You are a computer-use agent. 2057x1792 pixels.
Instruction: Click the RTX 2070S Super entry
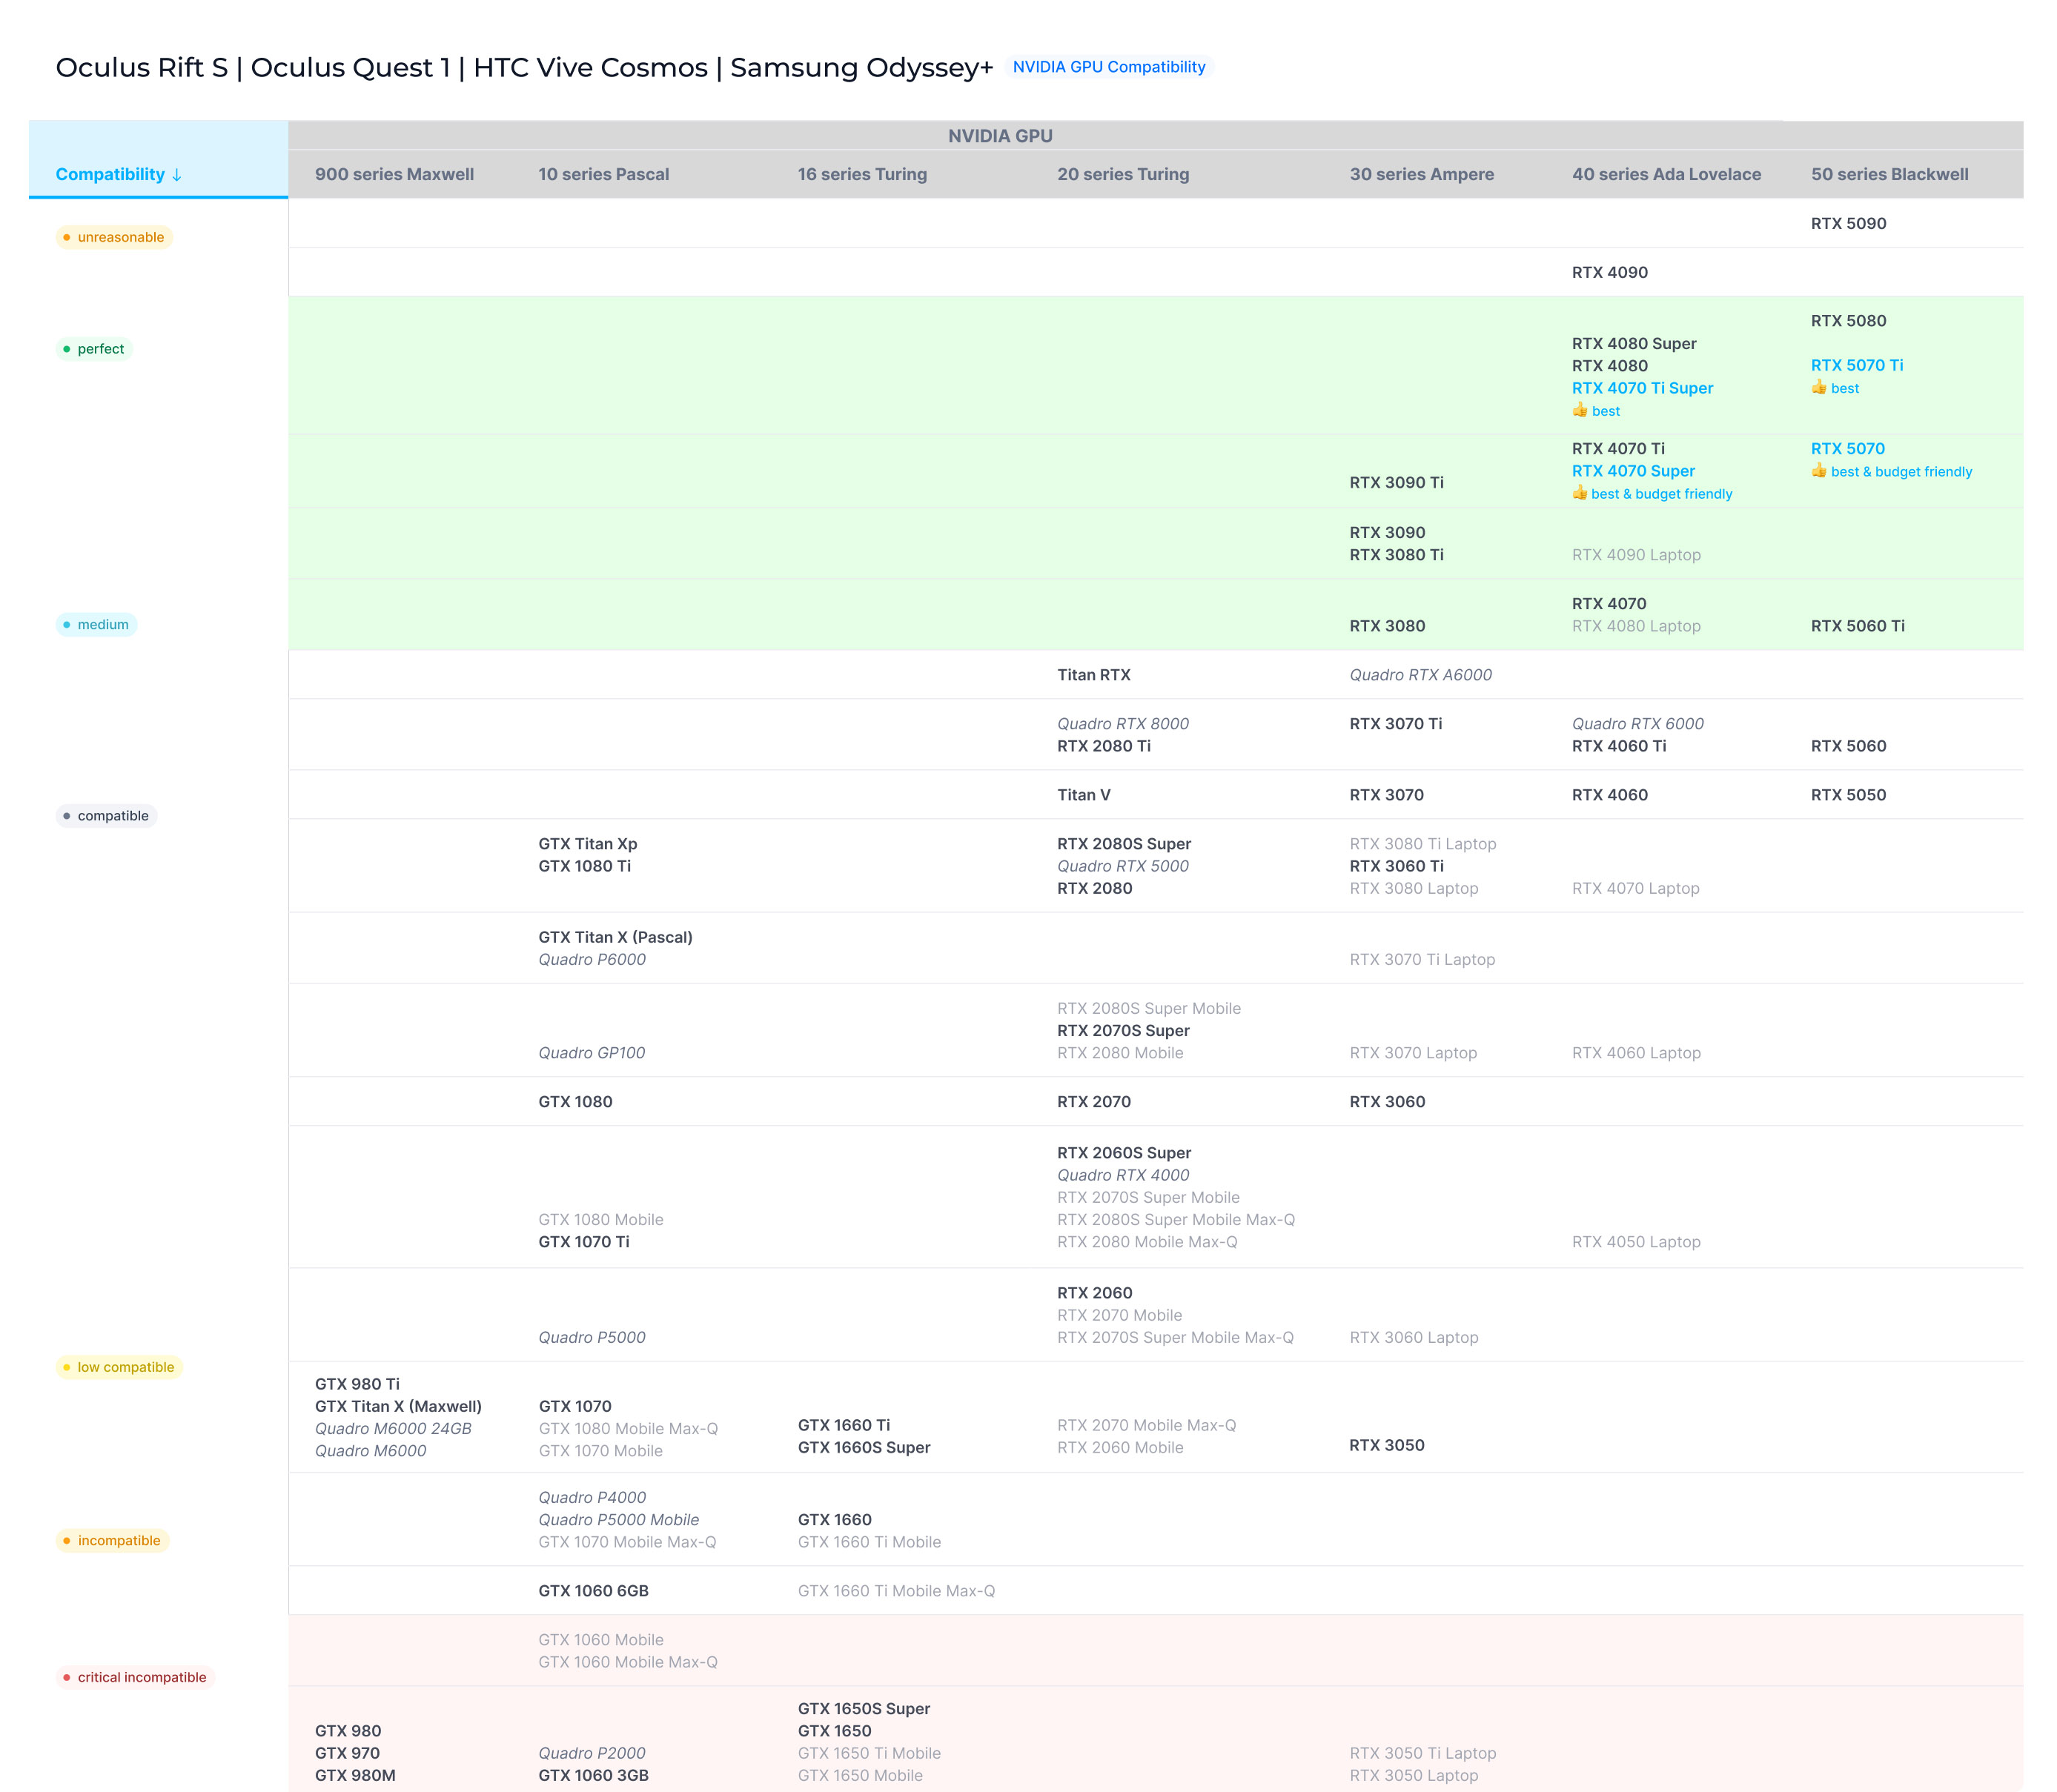coord(1123,1031)
